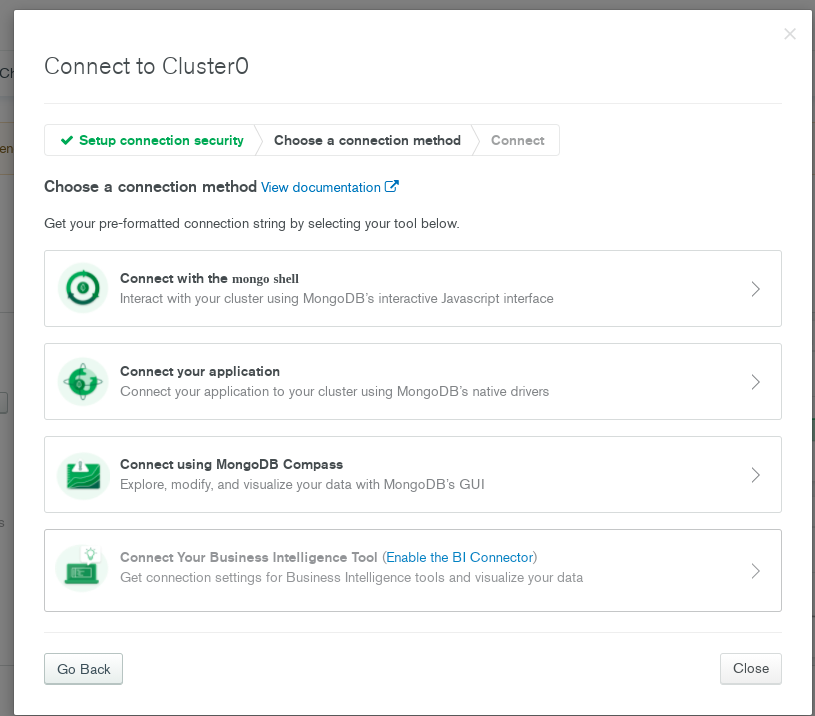Click the mongo shell icon
The width and height of the screenshot is (815, 716).
click(83, 288)
